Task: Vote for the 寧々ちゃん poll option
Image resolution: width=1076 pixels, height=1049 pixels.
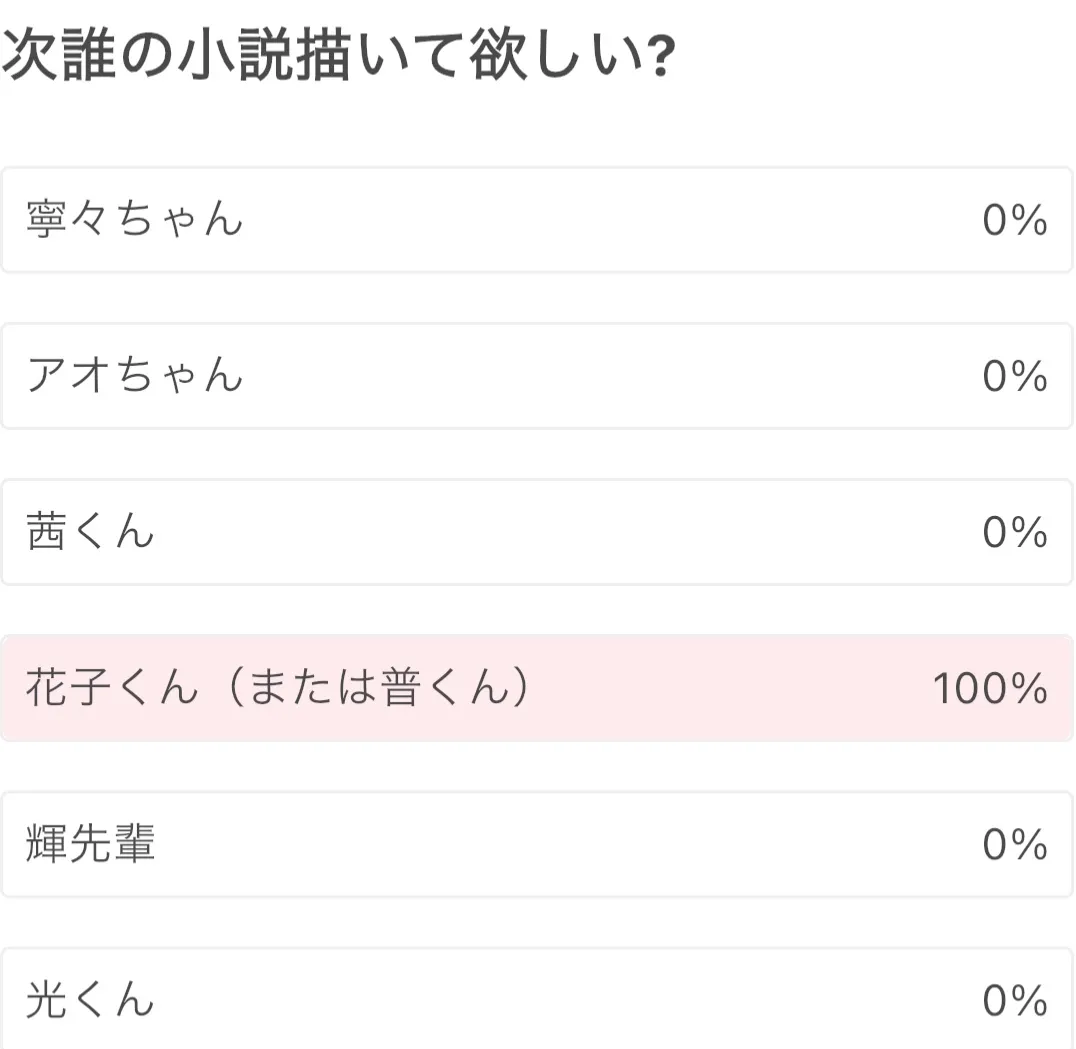Action: [x=537, y=220]
